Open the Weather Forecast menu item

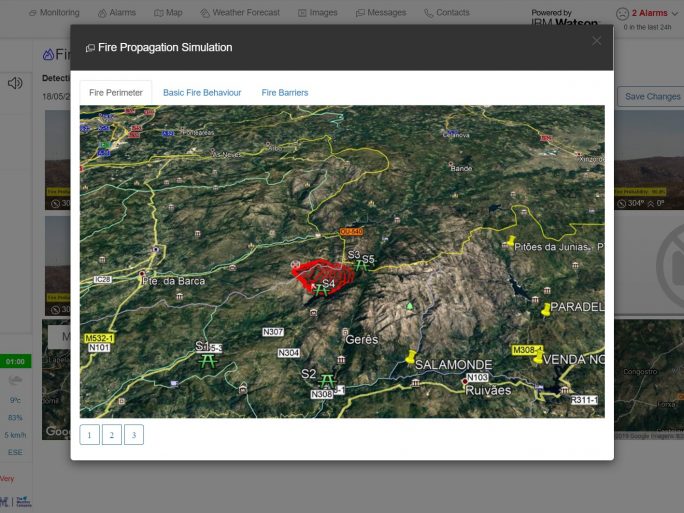point(240,13)
